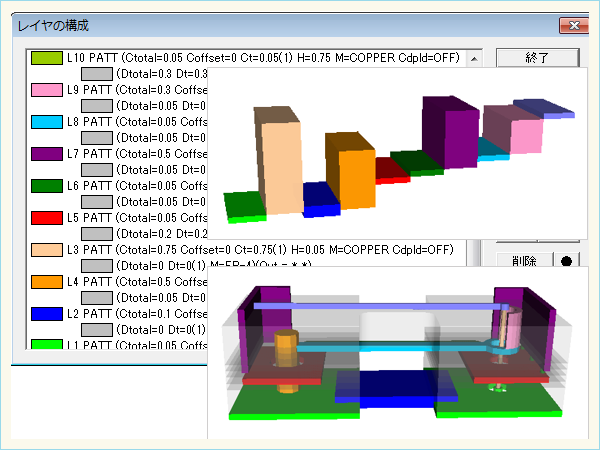Click the bright green L1 layer swatch

(46, 345)
